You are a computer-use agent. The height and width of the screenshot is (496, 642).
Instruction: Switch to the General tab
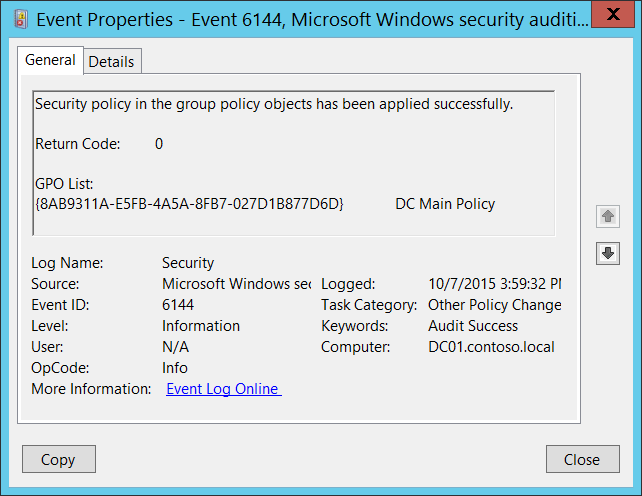pos(50,60)
